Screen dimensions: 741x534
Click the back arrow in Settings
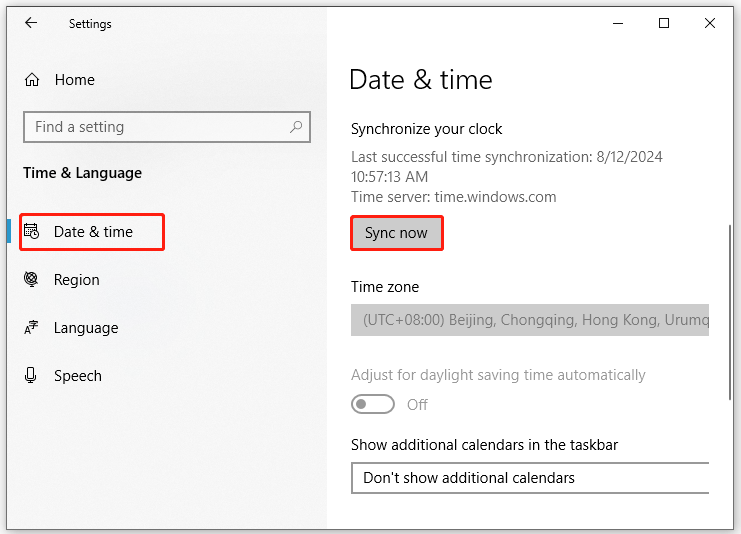click(31, 24)
